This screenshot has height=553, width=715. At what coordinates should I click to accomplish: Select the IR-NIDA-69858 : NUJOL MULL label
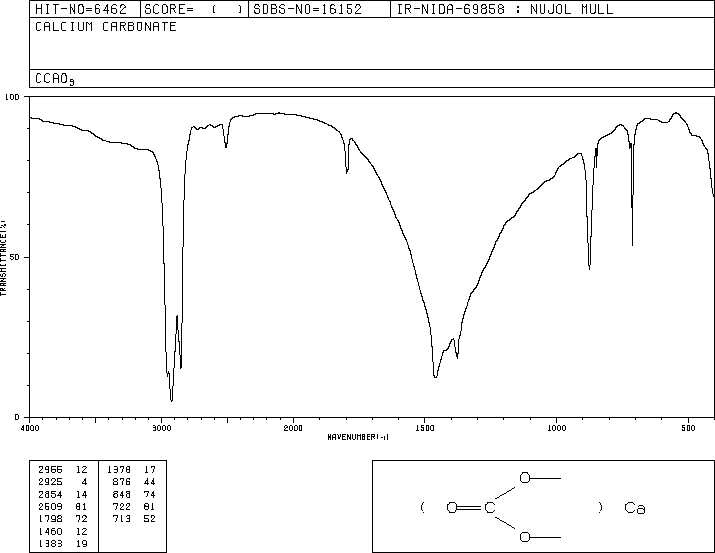[505, 9]
